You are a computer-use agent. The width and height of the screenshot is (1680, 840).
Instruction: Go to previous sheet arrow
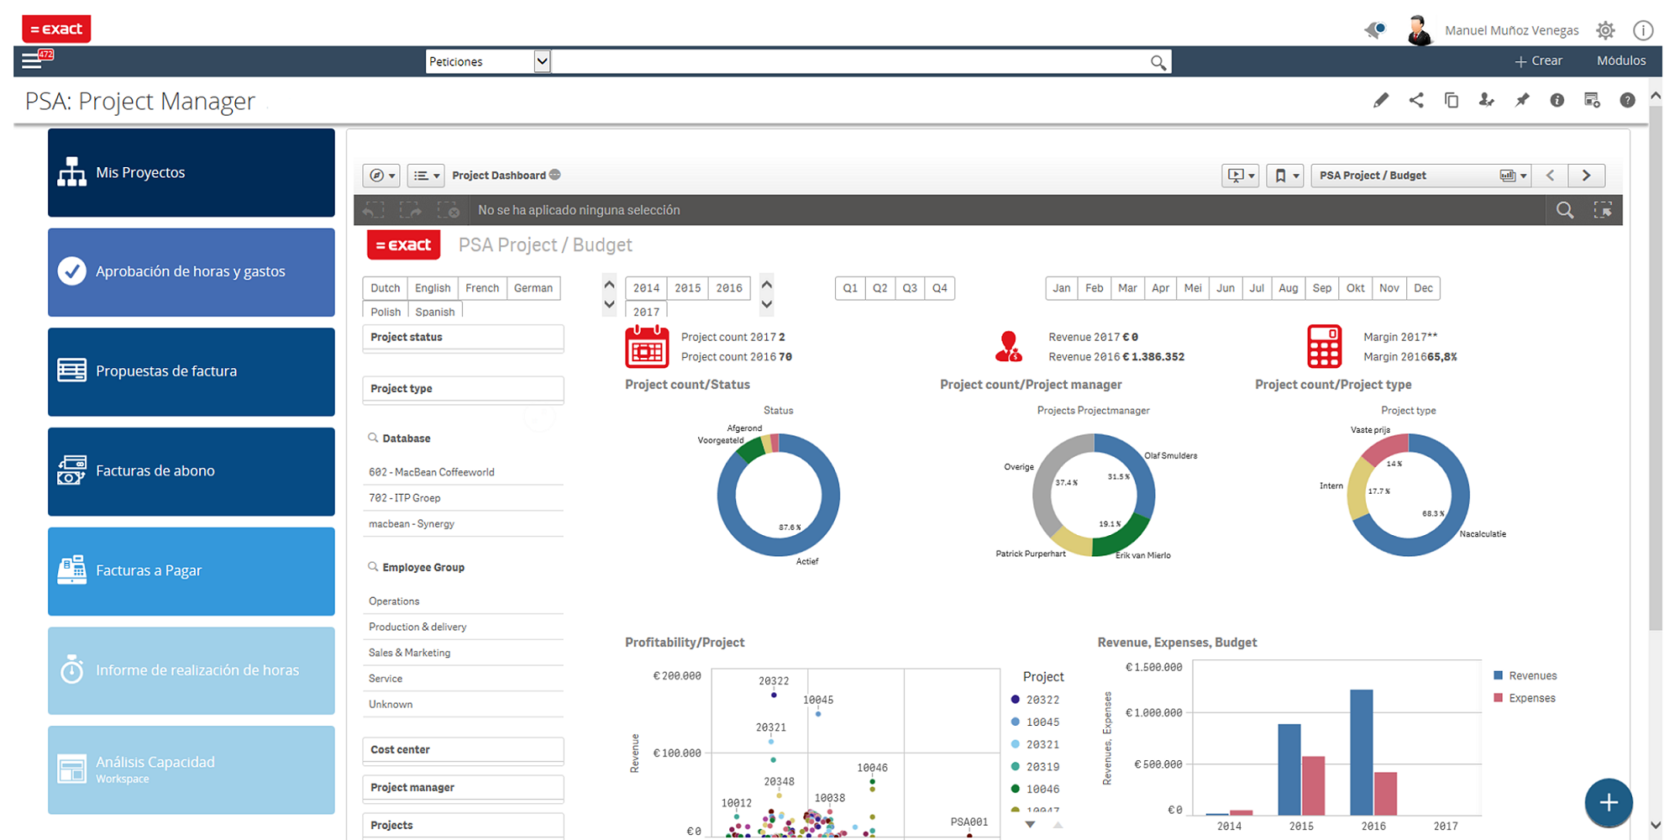click(x=1550, y=175)
